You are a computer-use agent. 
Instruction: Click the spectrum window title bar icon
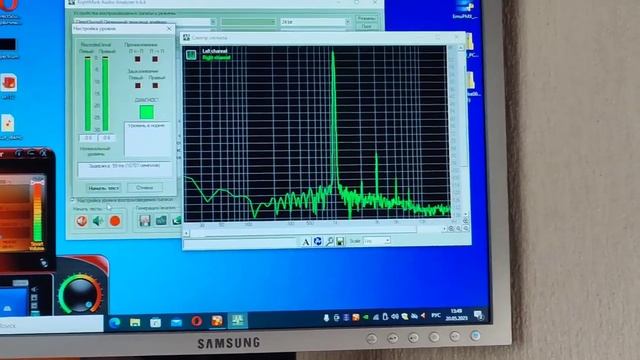coord(187,38)
